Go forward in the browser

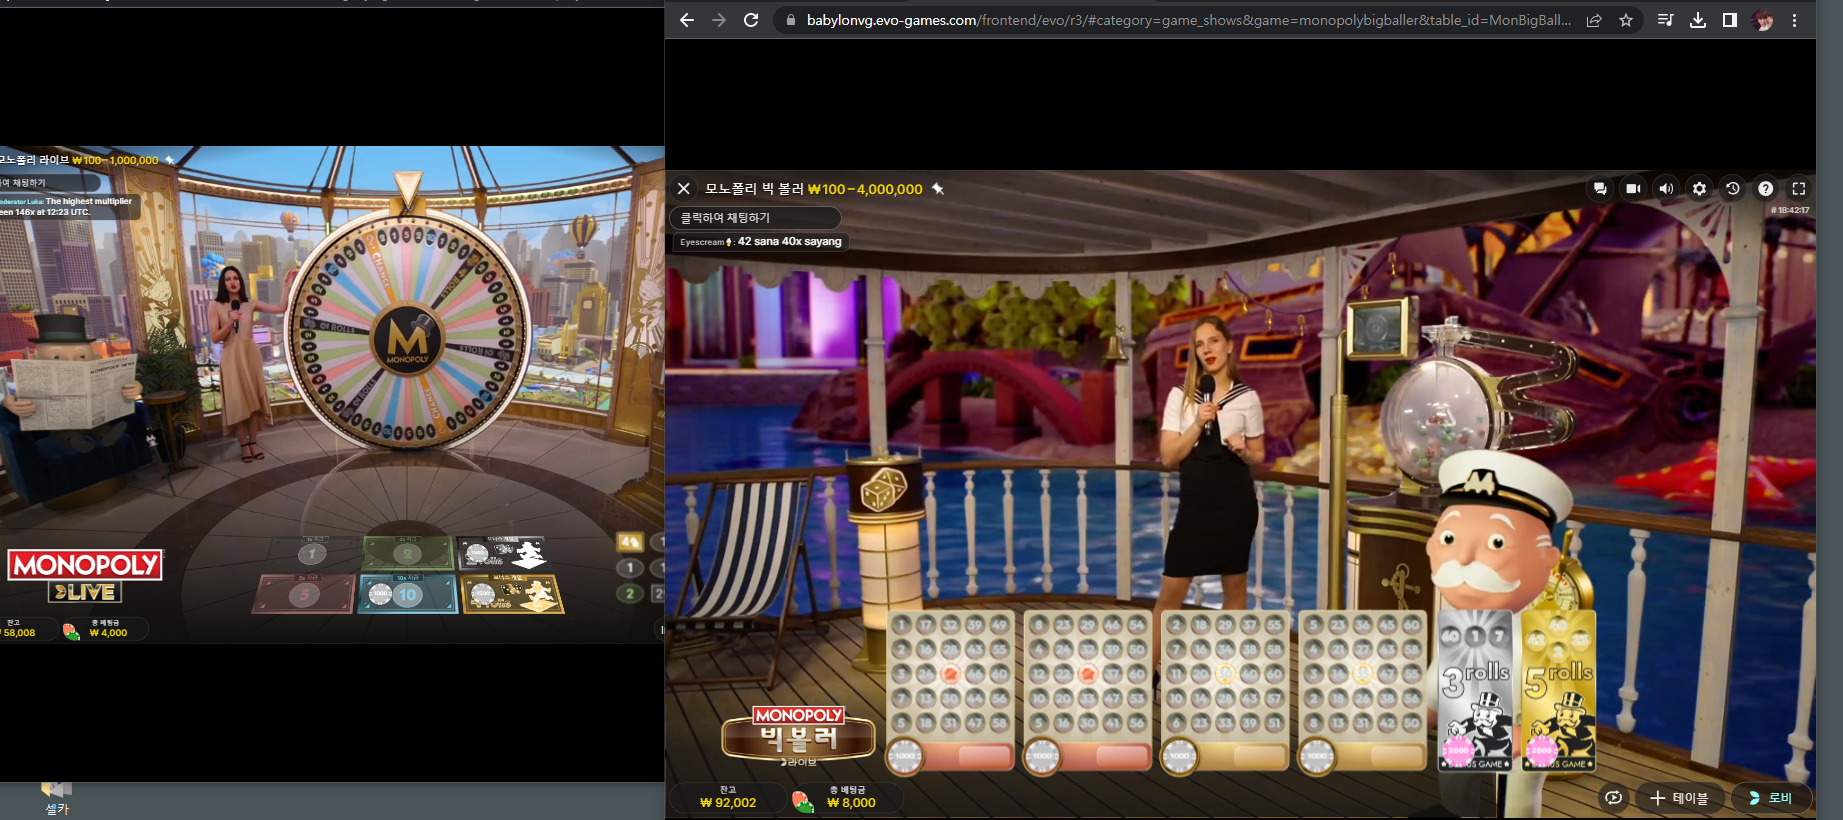click(719, 20)
